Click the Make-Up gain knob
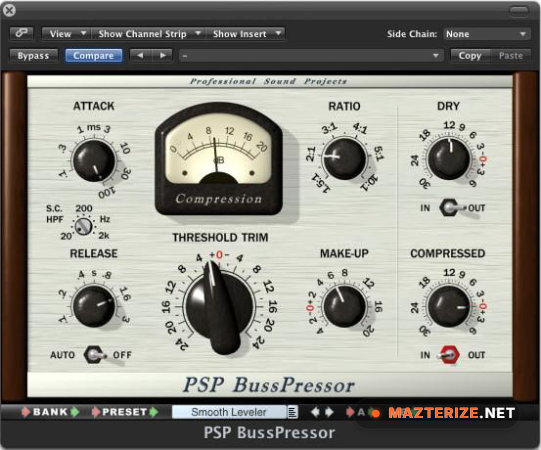The image size is (541, 450). click(x=344, y=306)
